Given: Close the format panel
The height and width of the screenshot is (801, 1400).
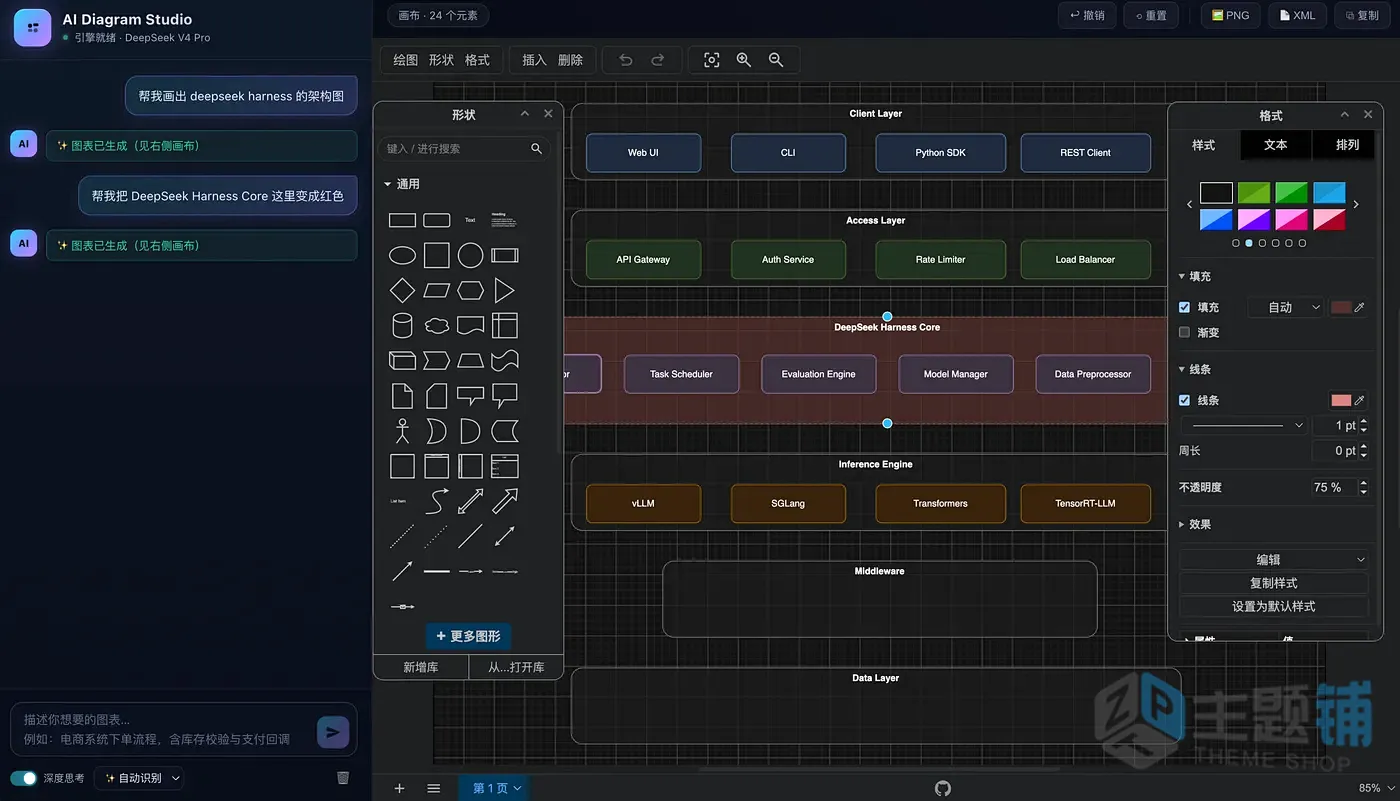Looking at the screenshot, I should 1368,115.
